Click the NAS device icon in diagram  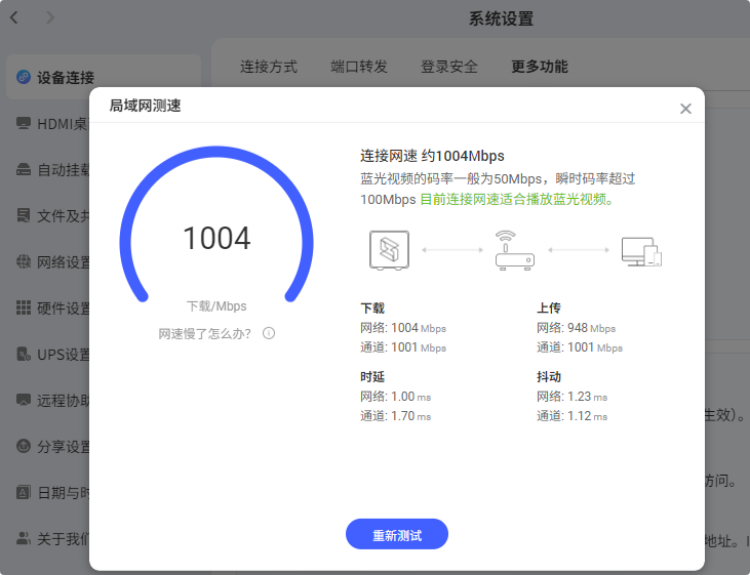389,250
